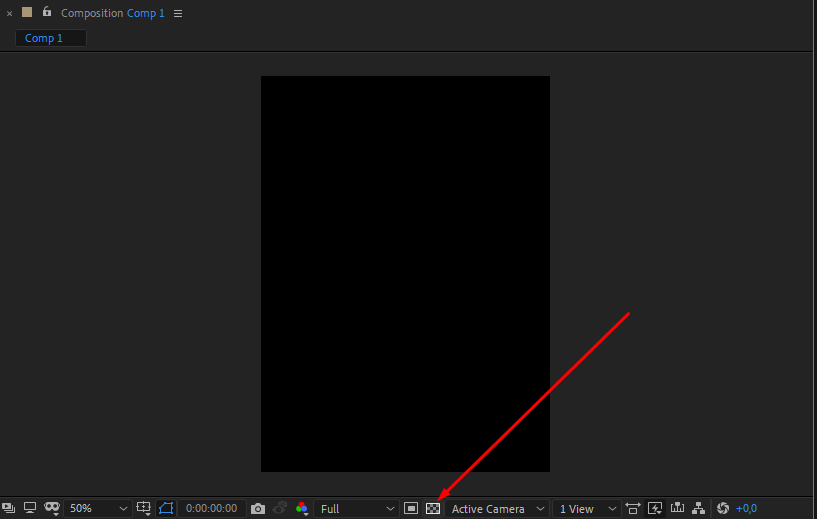The width and height of the screenshot is (817, 519).
Task: Click the 0:00:00:00 current time field
Action: coord(212,509)
